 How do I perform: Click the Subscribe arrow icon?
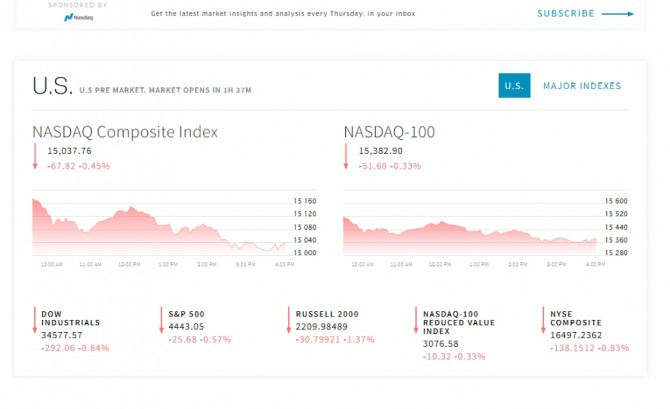(x=617, y=14)
